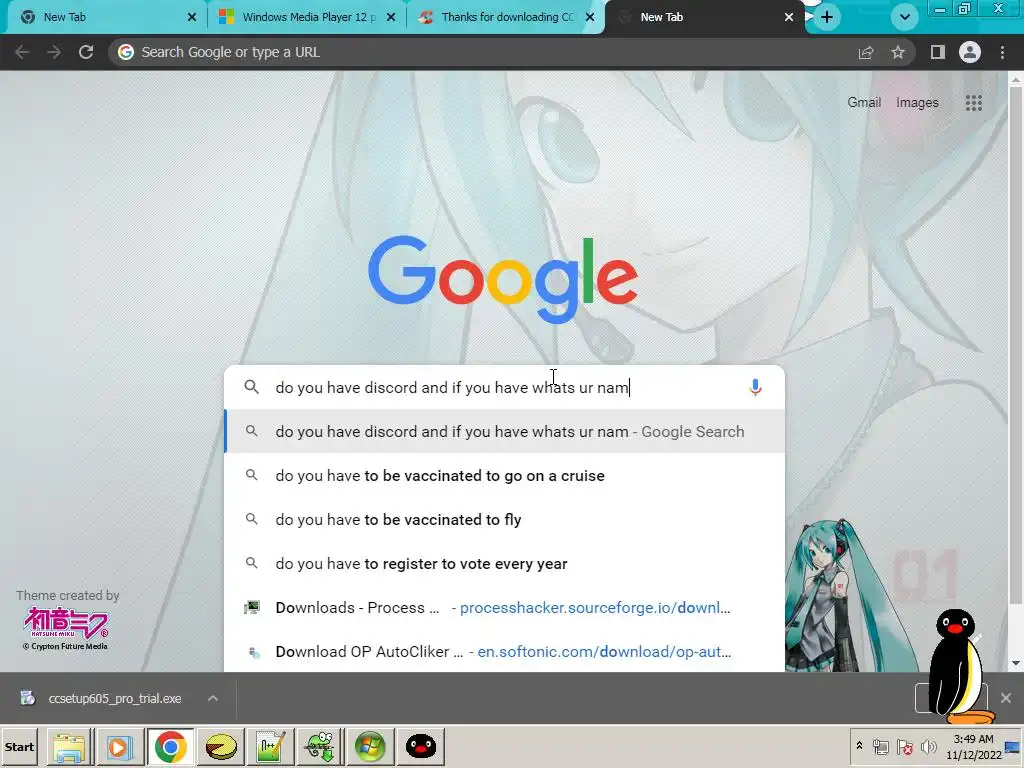This screenshot has height=768, width=1024.
Task: Open the Chrome three-dot menu
Action: click(1002, 52)
